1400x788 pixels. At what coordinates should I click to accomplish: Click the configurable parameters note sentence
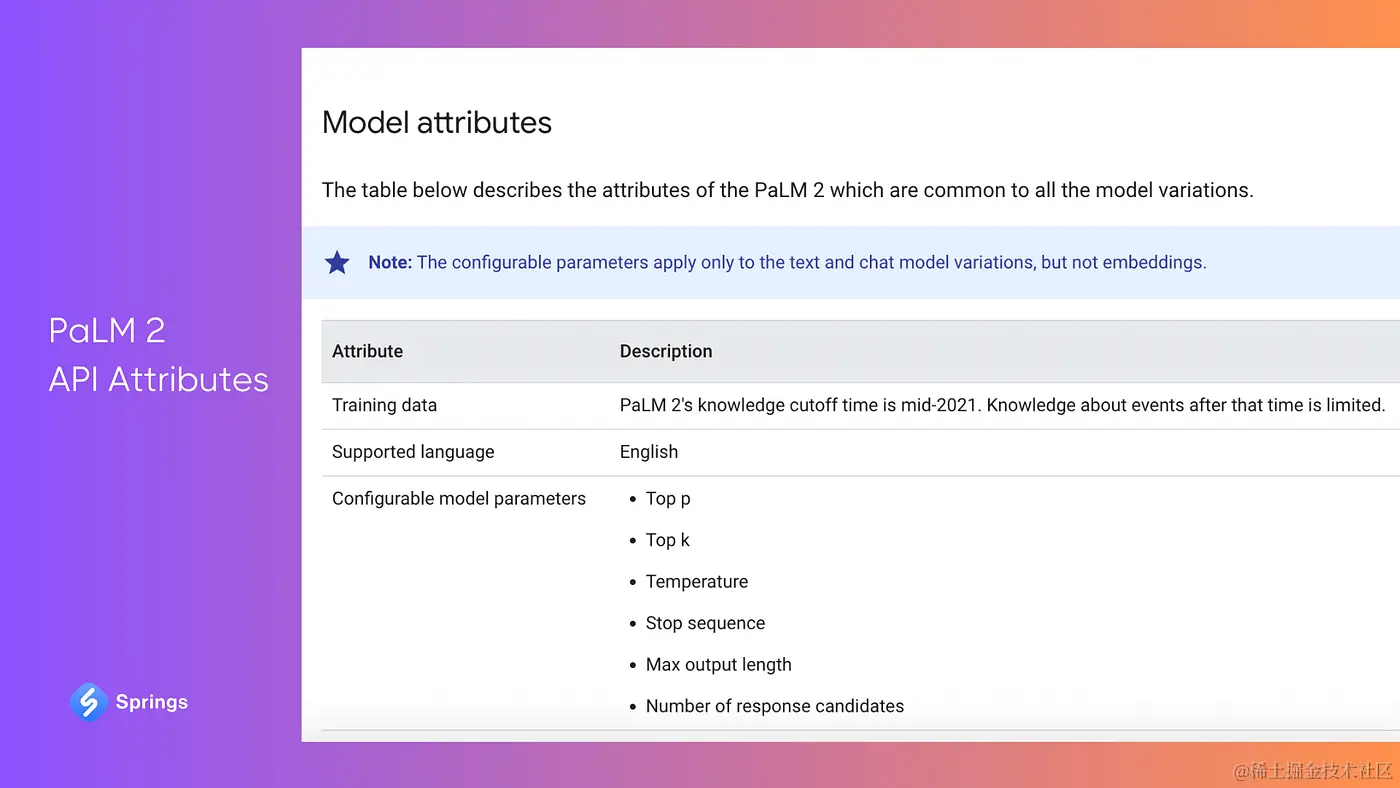pyautogui.click(x=811, y=263)
